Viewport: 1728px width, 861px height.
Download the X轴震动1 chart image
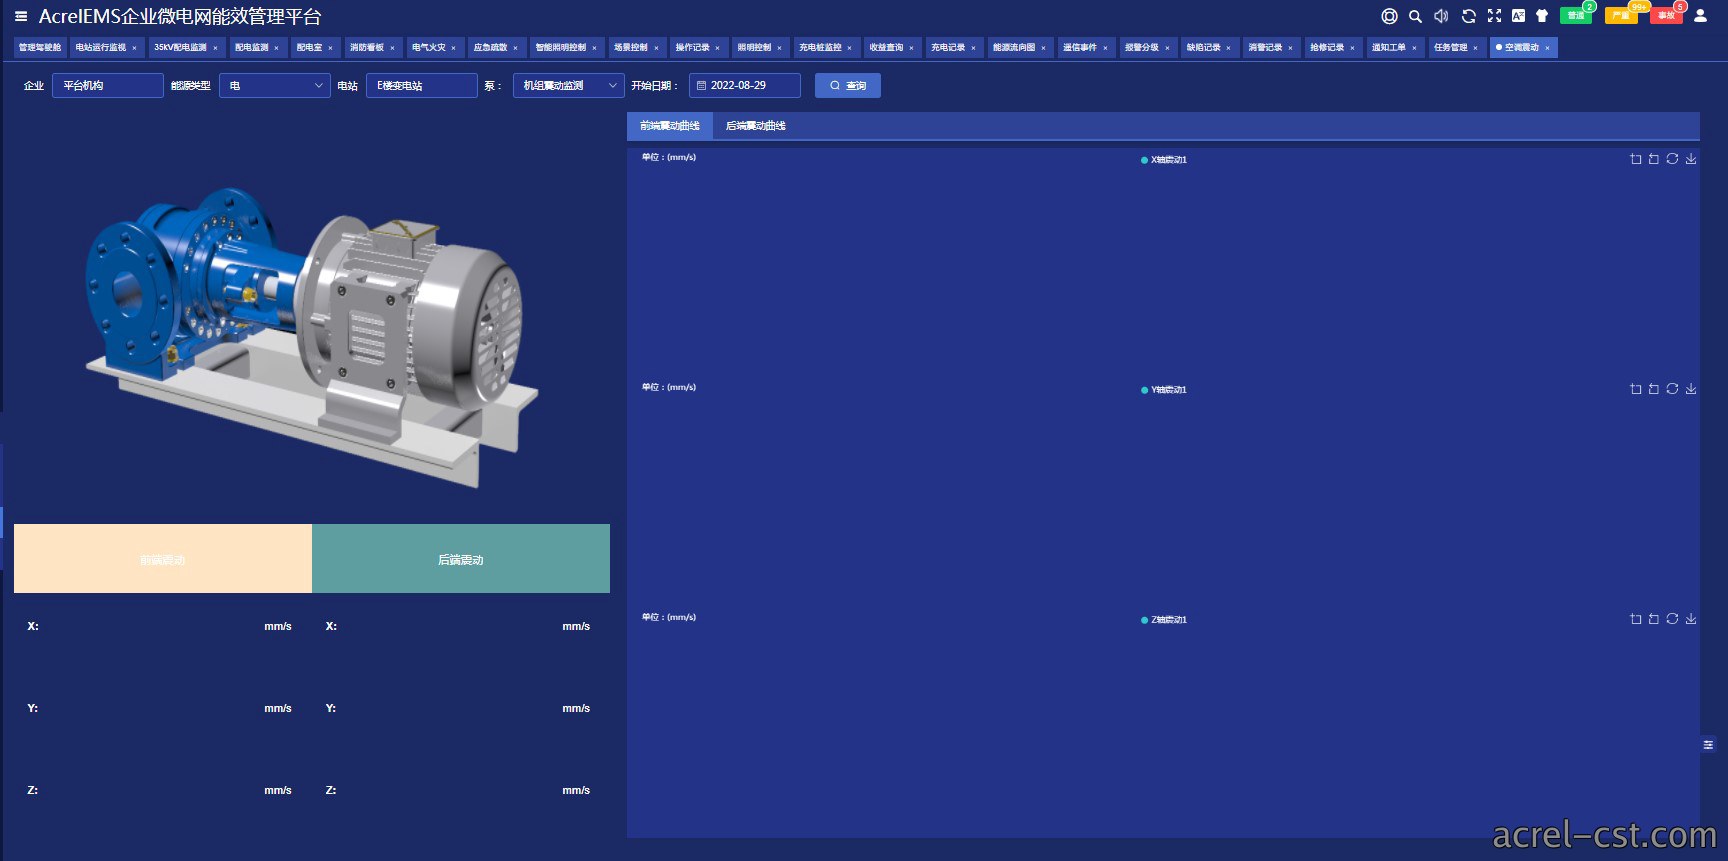(x=1691, y=159)
